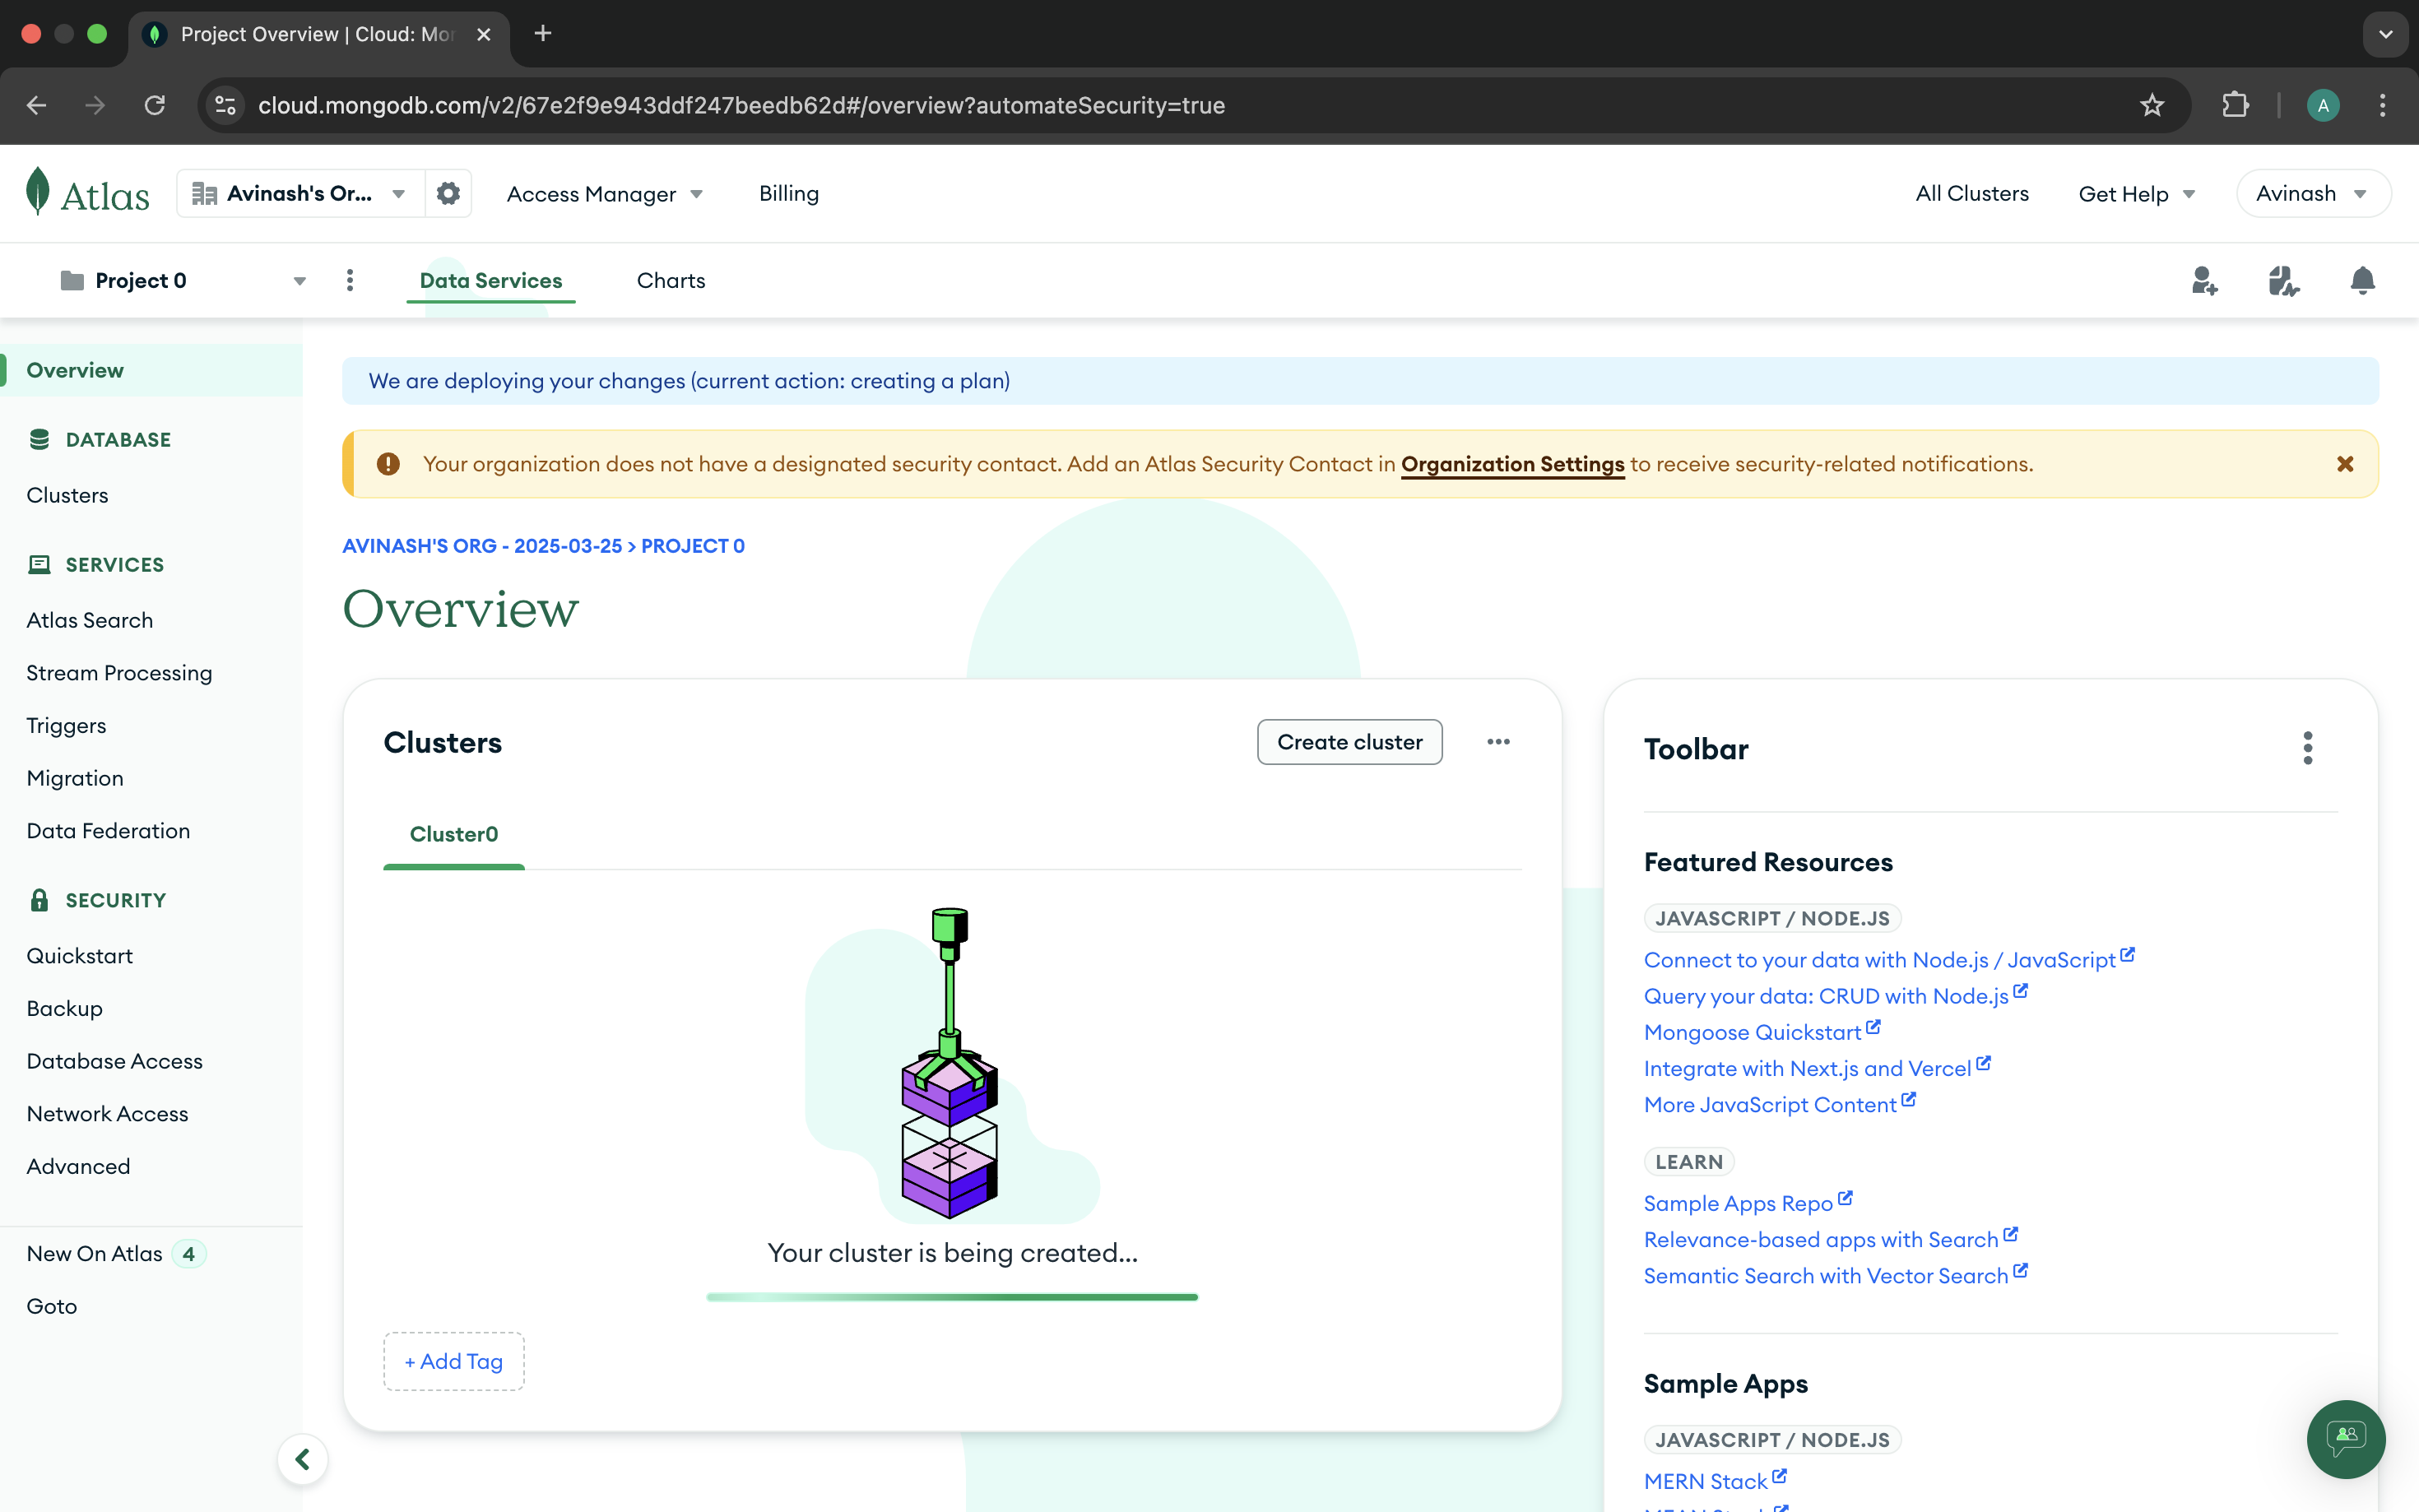Collapse the sidebar with chevron arrow

(302, 1459)
